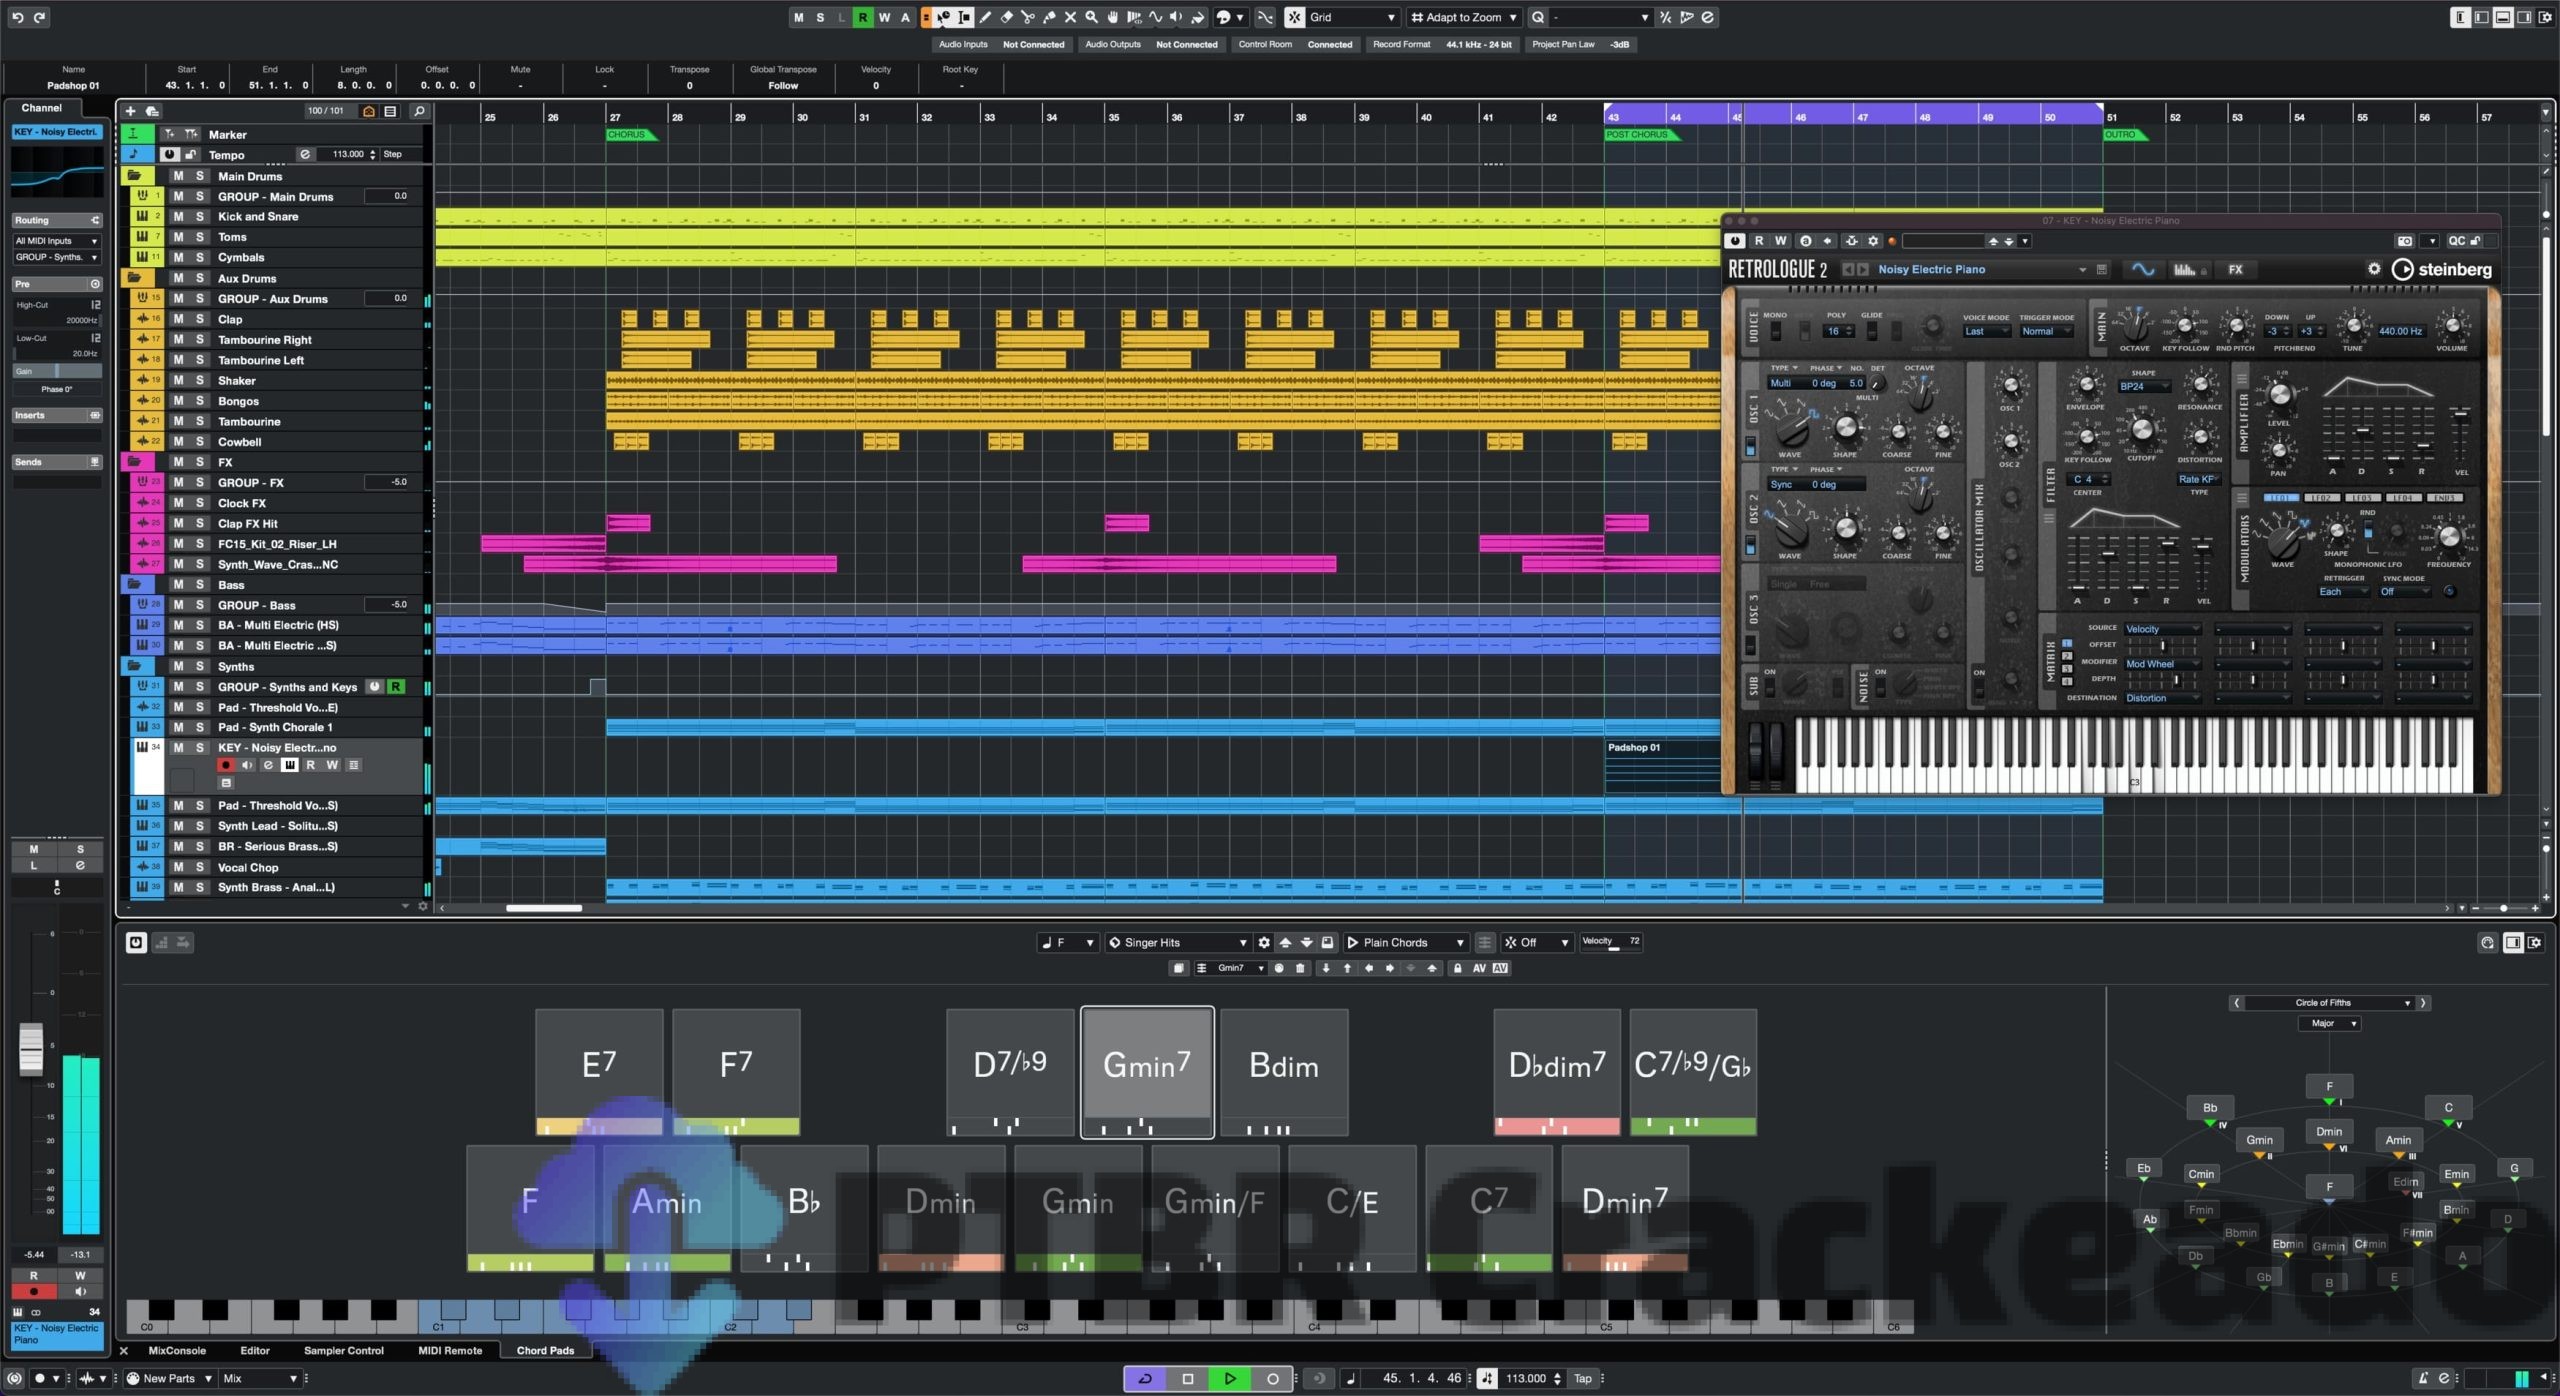Click the Retrologue snapshot camera icon
Screen dimensions: 2560x1396
coord(2405,241)
